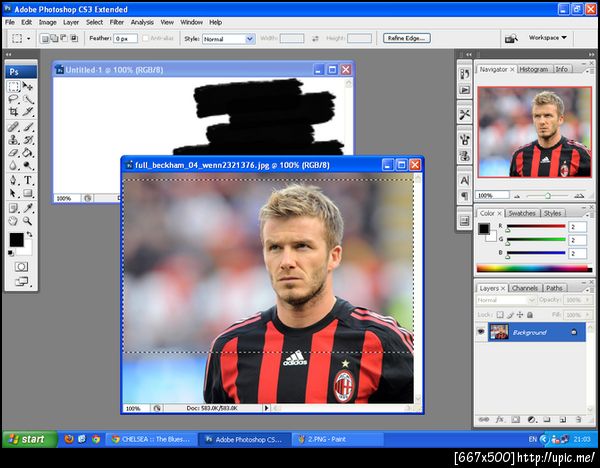Select the Rectangular Marquee tool
The width and height of the screenshot is (600, 468).
tap(14, 86)
